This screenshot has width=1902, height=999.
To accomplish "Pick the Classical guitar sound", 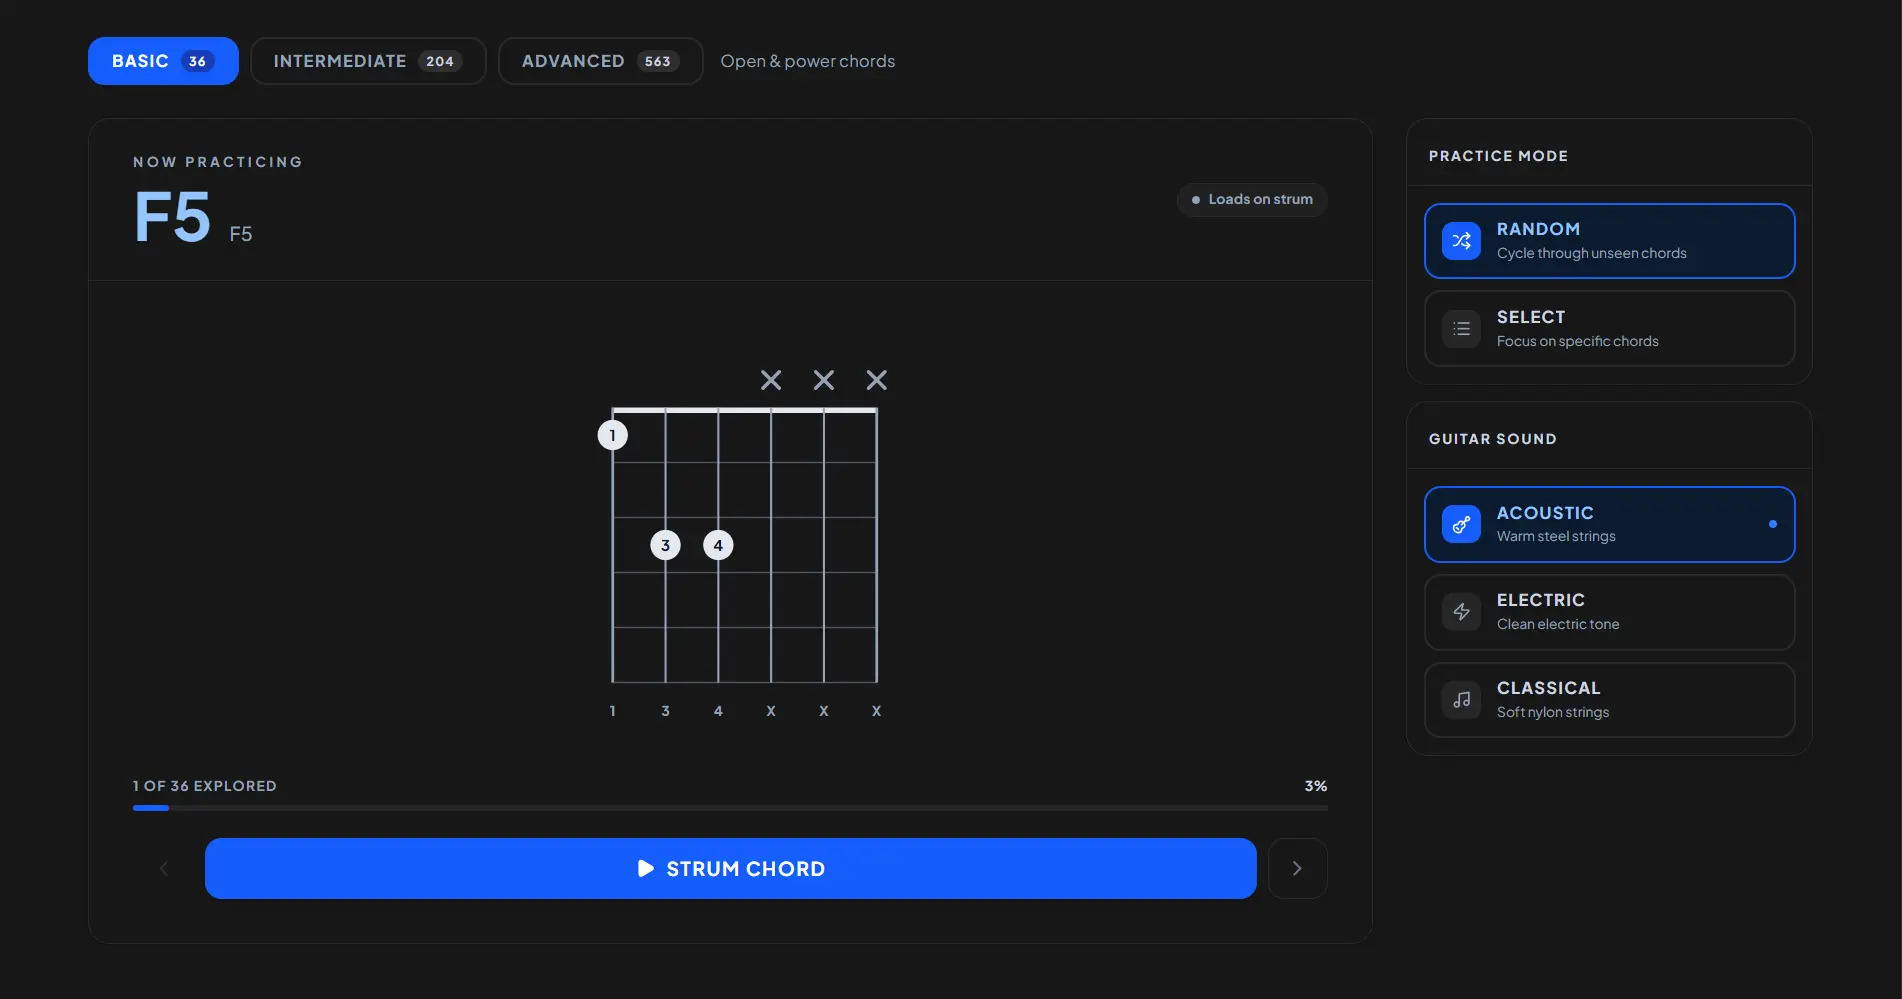I will pos(1609,700).
